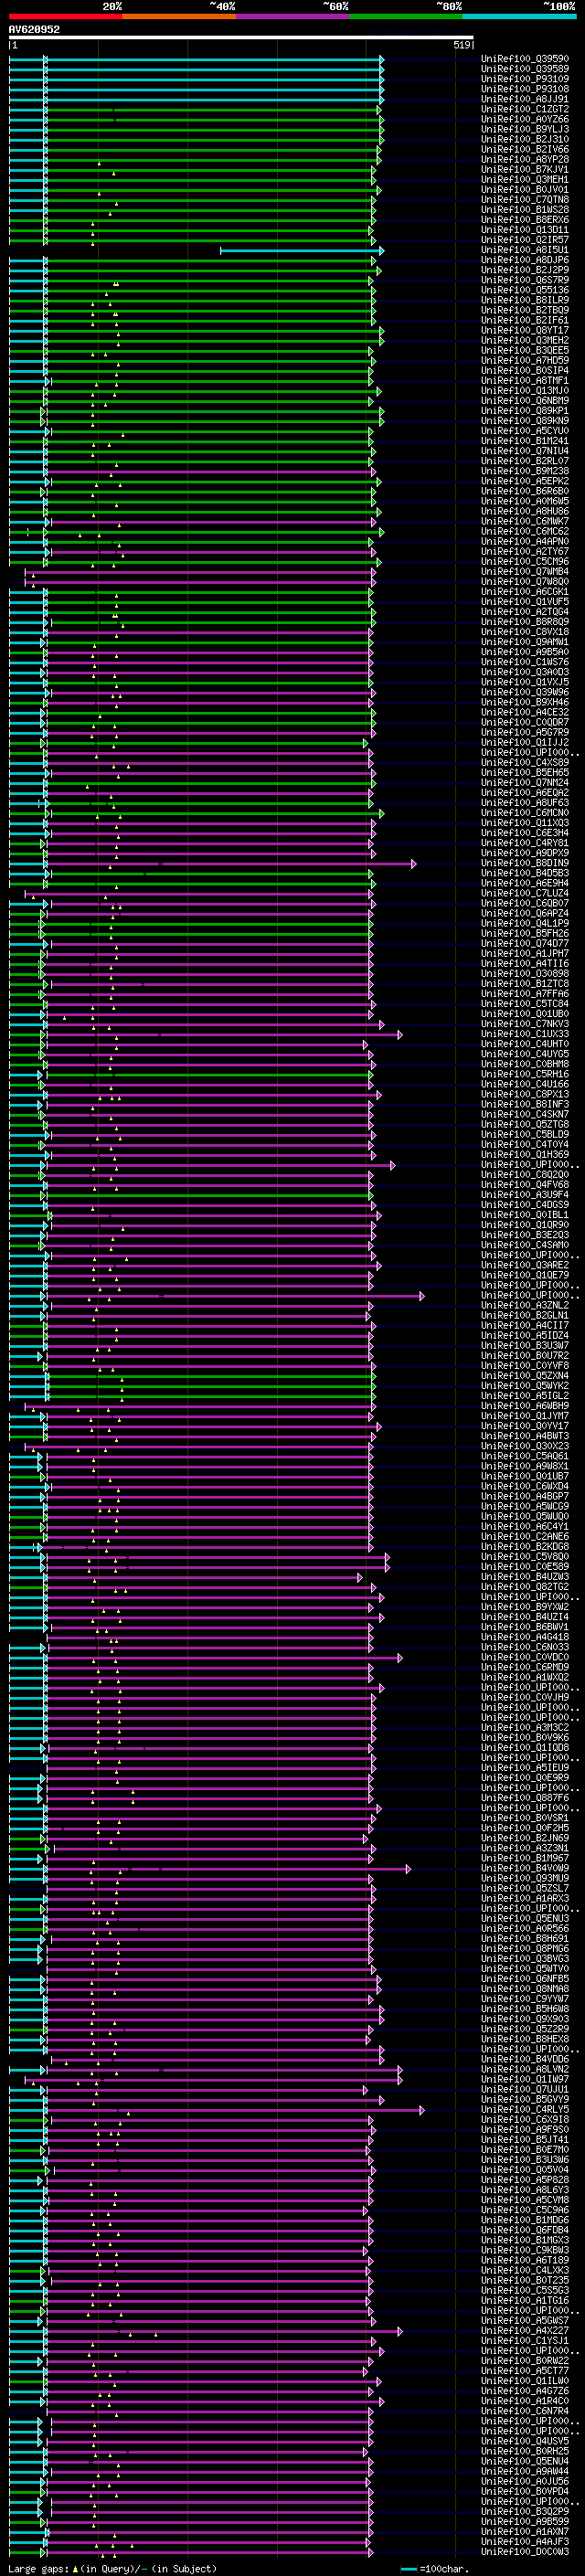Click the UniRef100_A8HU86 label
Screen dimensions: 585x2576
point(525,511)
